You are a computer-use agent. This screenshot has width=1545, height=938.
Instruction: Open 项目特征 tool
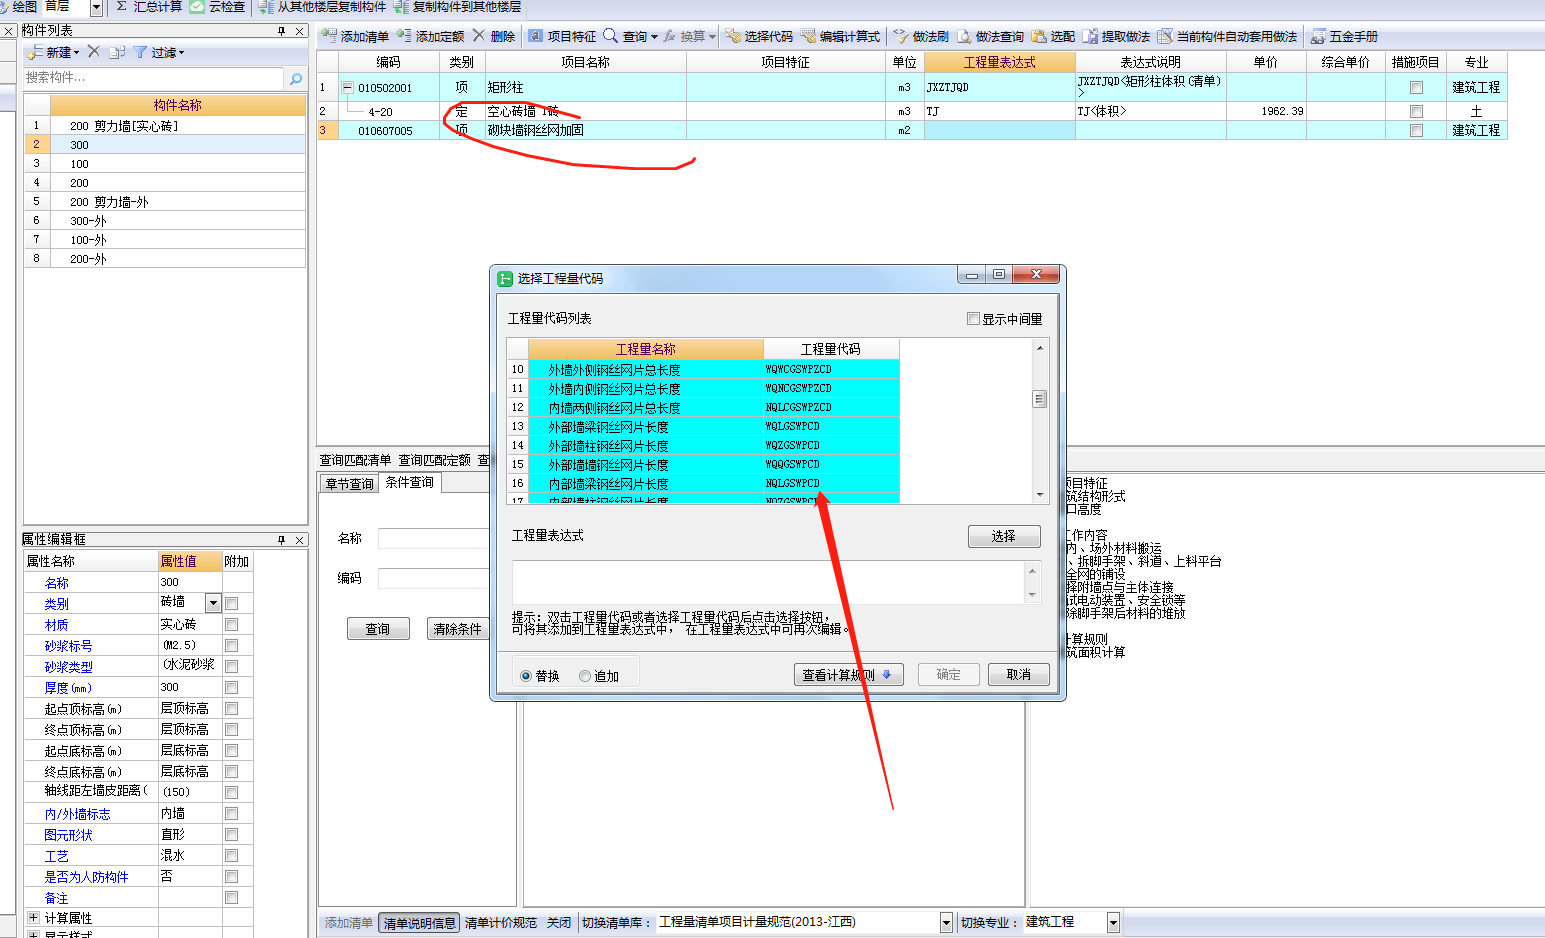tap(563, 36)
